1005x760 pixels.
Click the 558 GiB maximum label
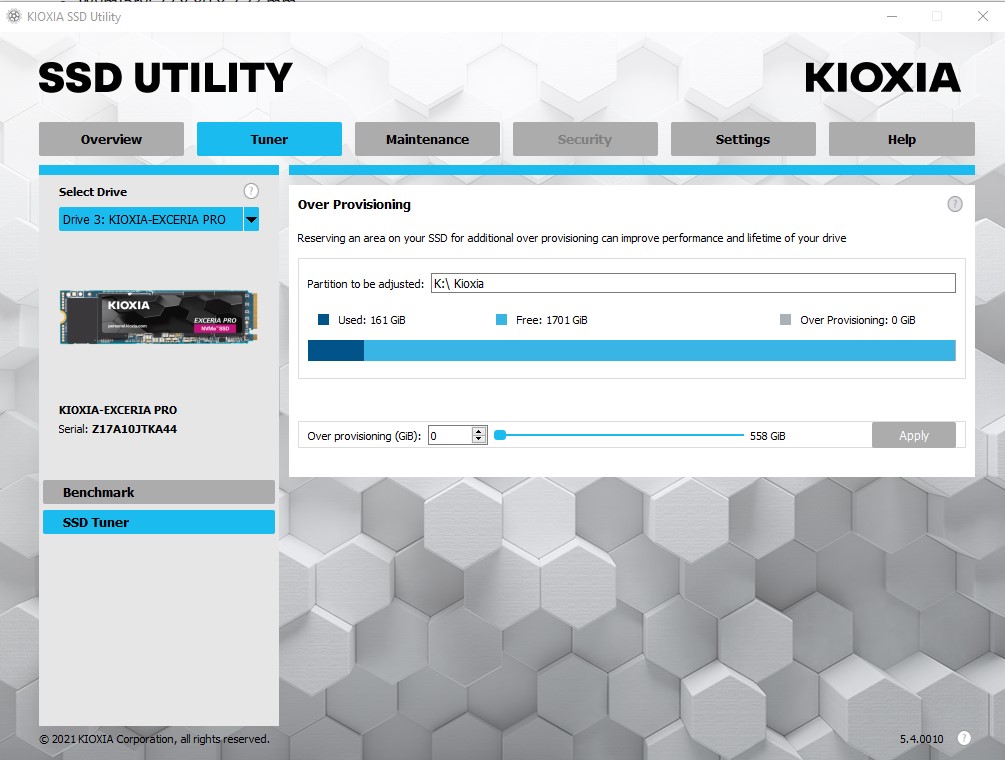[x=768, y=436]
